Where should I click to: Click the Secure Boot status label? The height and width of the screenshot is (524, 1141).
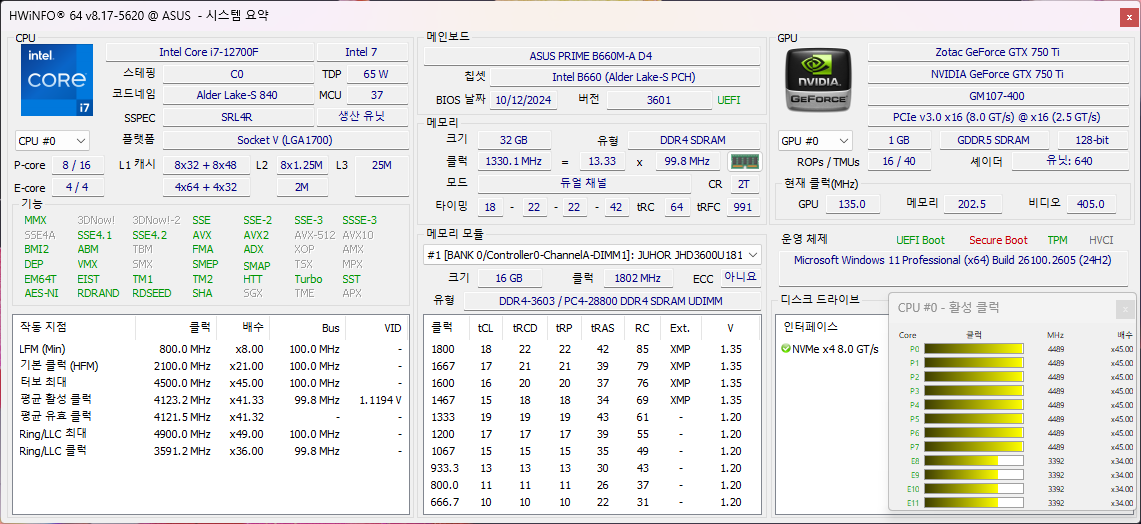click(x=998, y=239)
